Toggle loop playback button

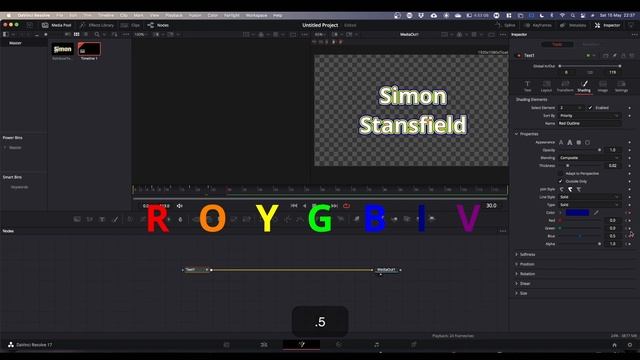[x=347, y=206]
